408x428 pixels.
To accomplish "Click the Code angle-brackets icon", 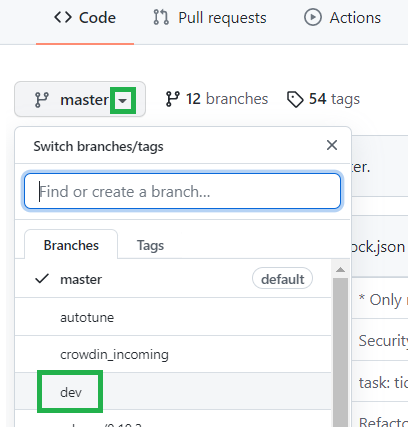I will coord(63,17).
